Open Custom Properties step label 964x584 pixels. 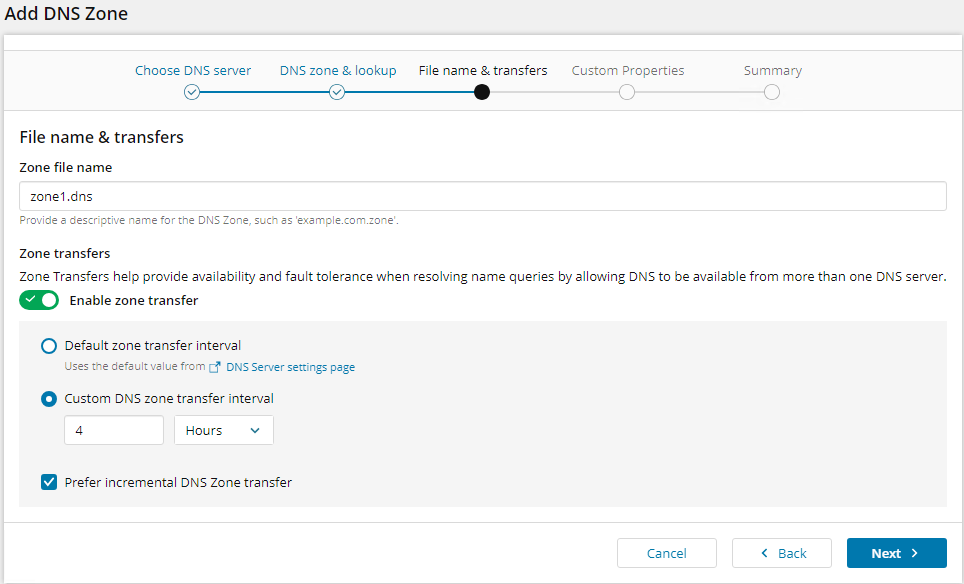pos(628,71)
